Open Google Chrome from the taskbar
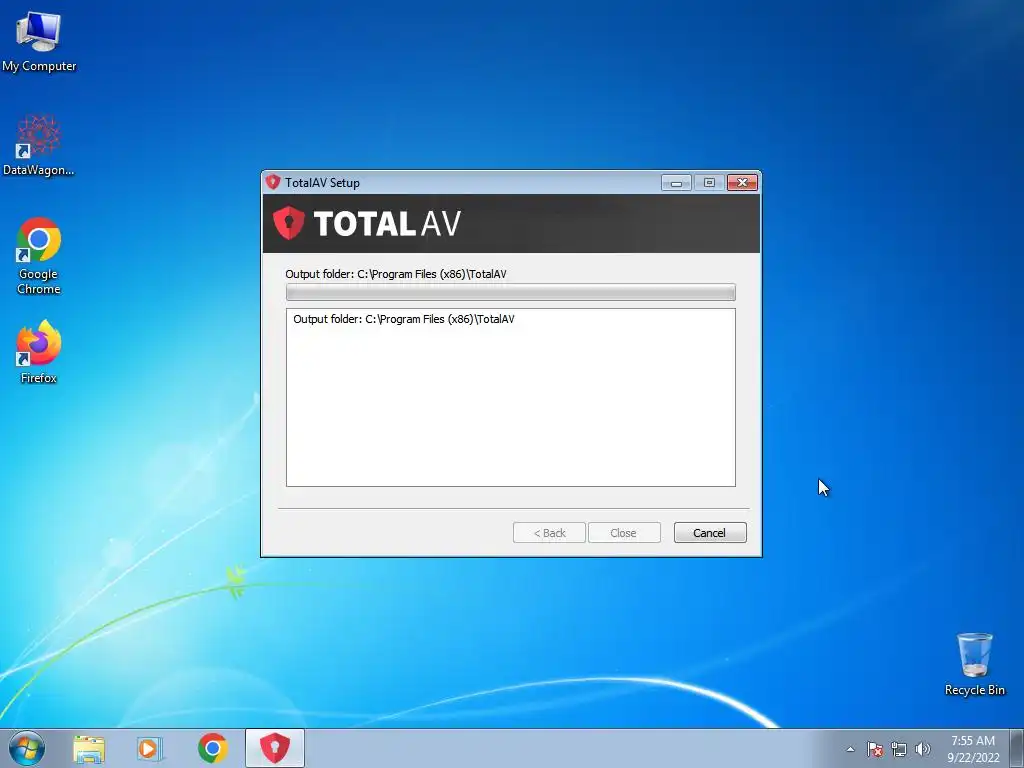Image resolution: width=1024 pixels, height=768 pixels. (212, 748)
